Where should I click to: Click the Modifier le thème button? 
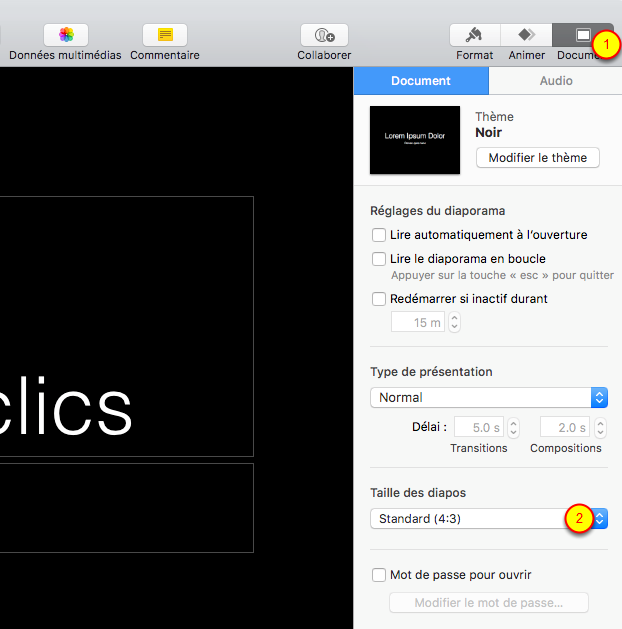538,158
